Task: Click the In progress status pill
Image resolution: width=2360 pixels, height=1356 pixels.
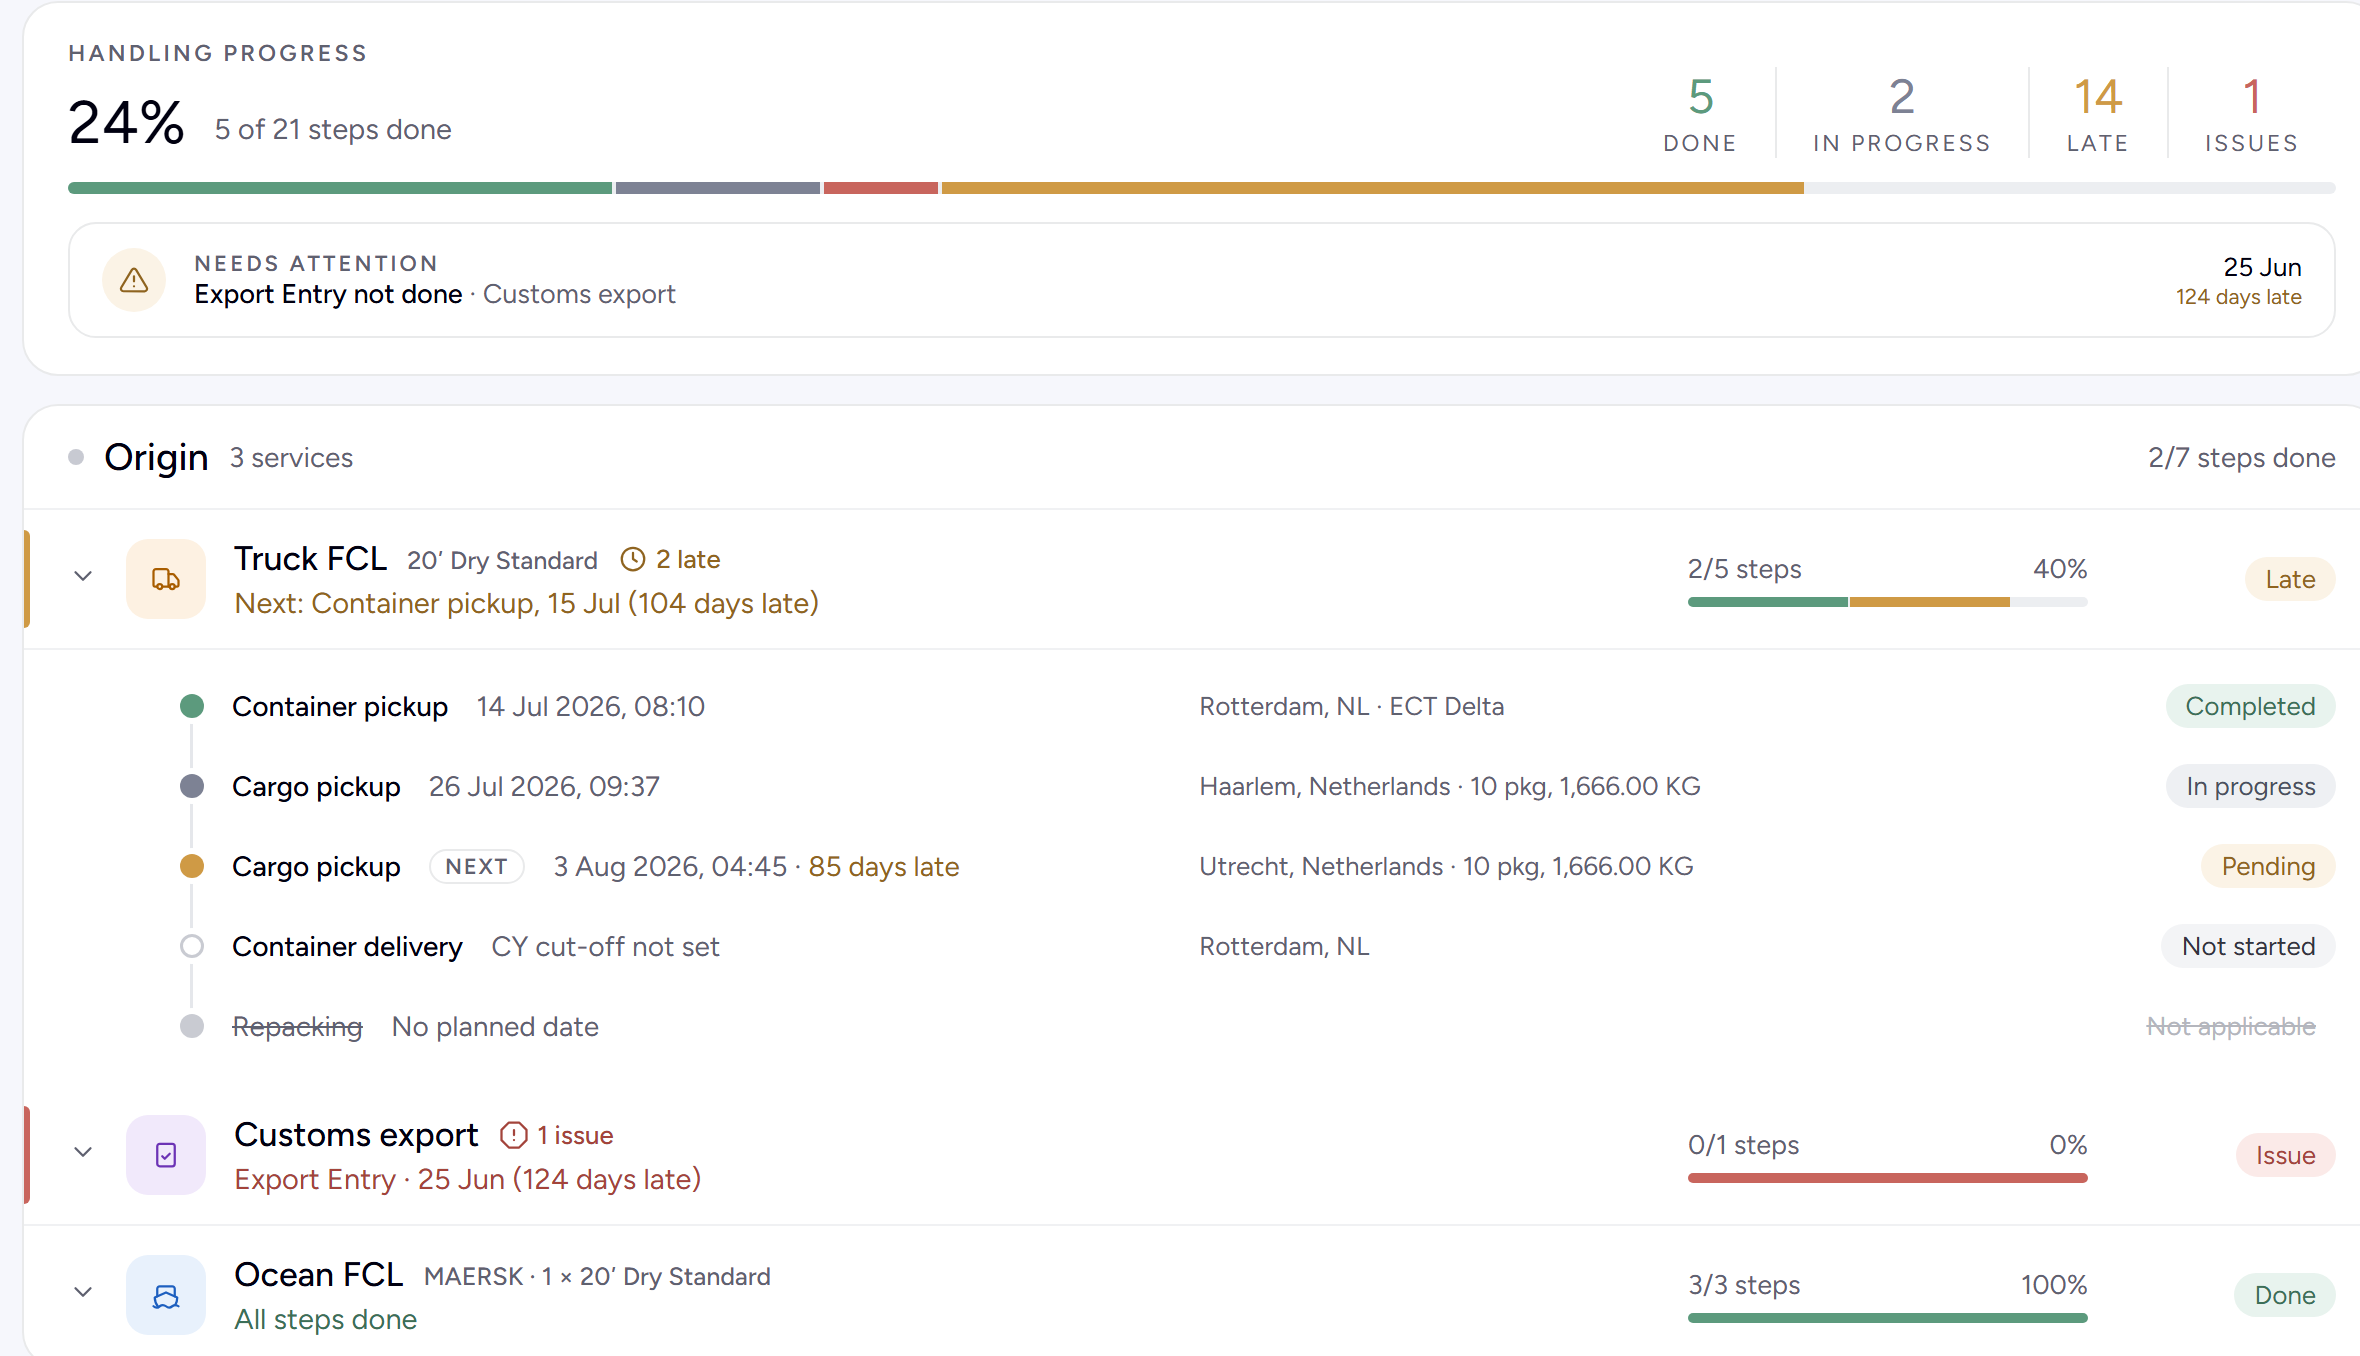Action: click(x=2250, y=786)
